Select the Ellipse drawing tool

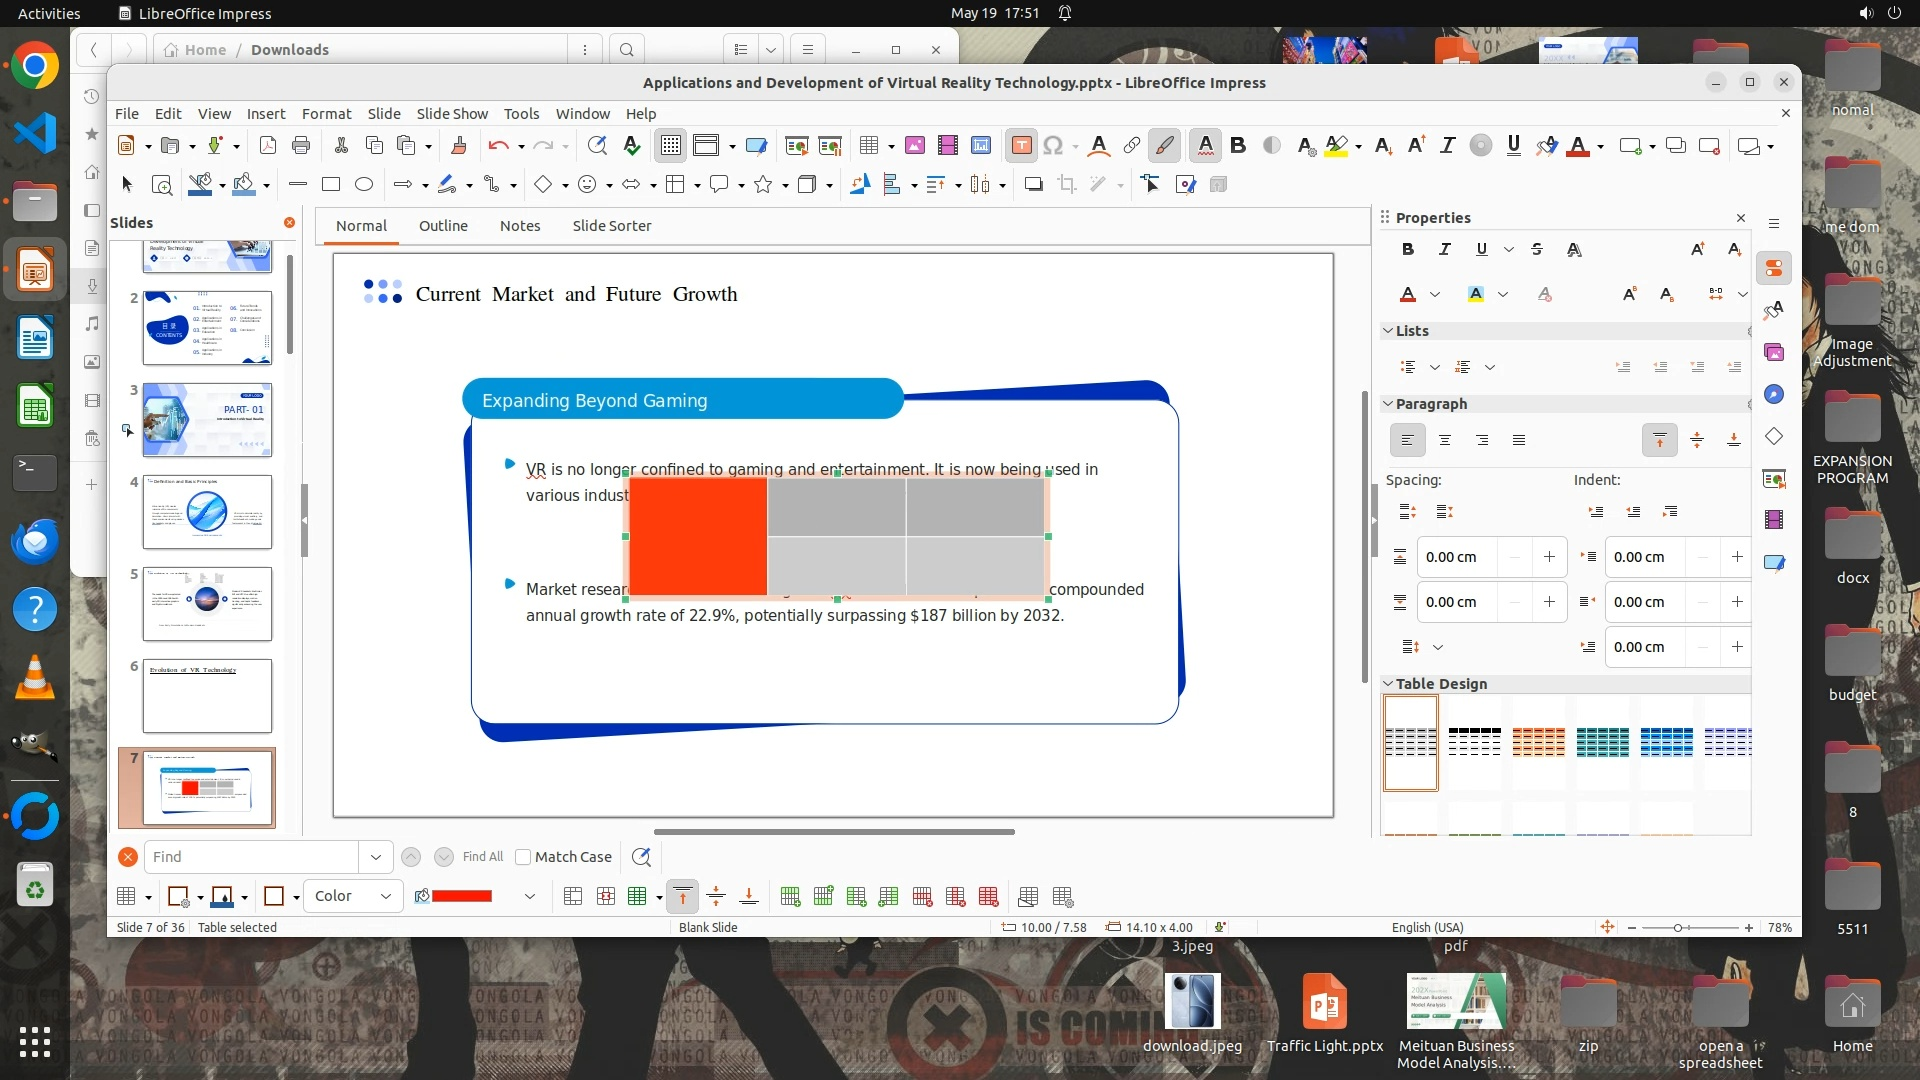click(x=364, y=184)
